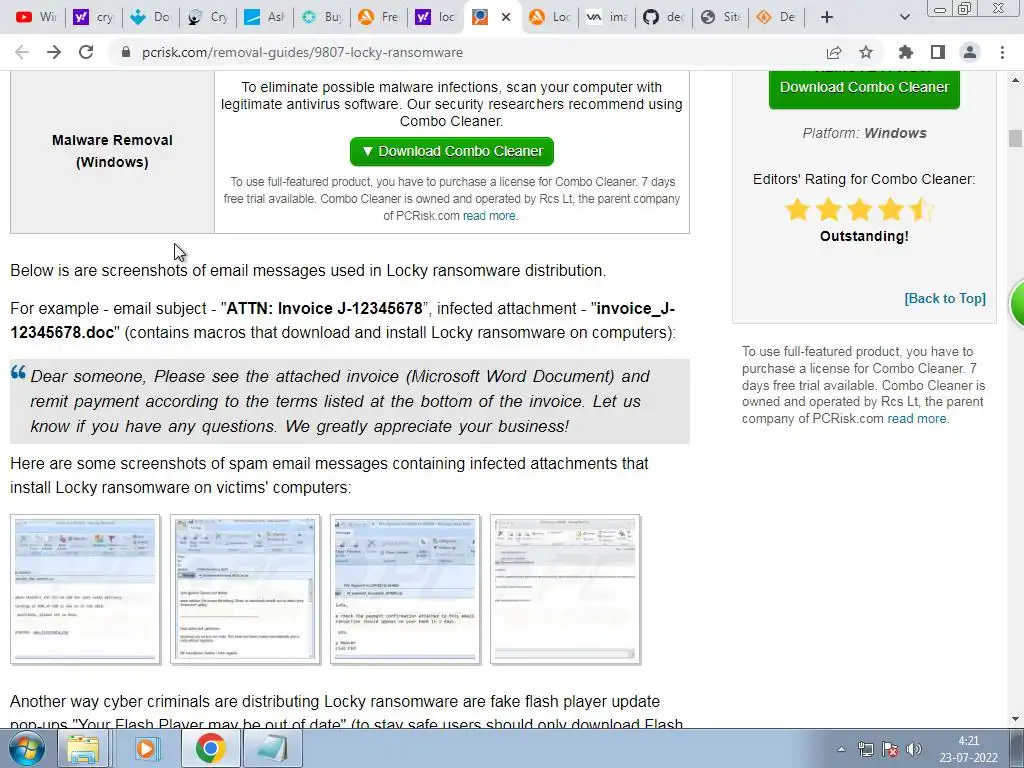Click the Back to Top link
Image resolution: width=1024 pixels, height=768 pixels.
(945, 298)
